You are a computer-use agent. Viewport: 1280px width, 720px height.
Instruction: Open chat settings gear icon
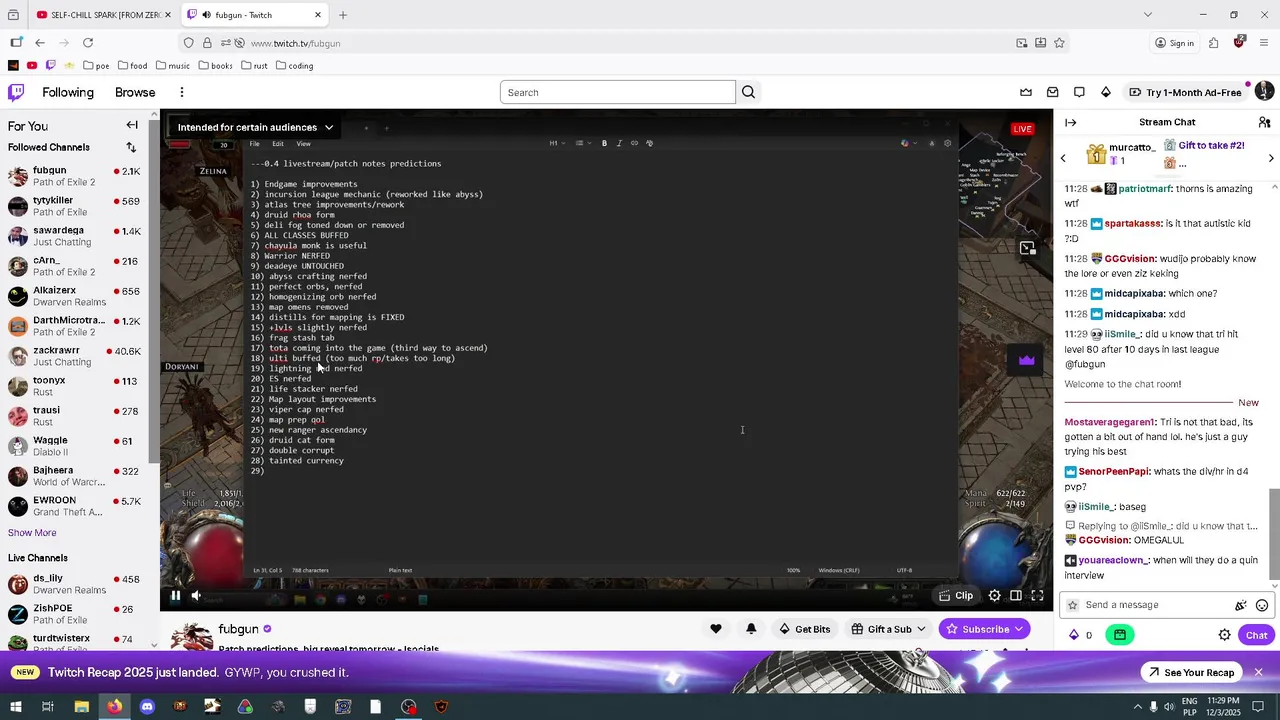(1224, 635)
